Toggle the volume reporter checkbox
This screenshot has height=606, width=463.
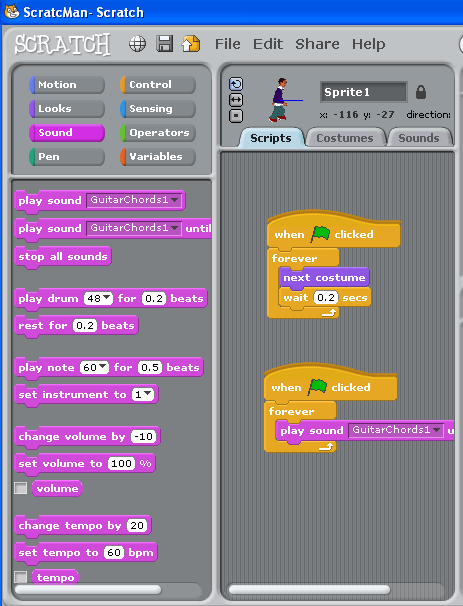pyautogui.click(x=20, y=488)
